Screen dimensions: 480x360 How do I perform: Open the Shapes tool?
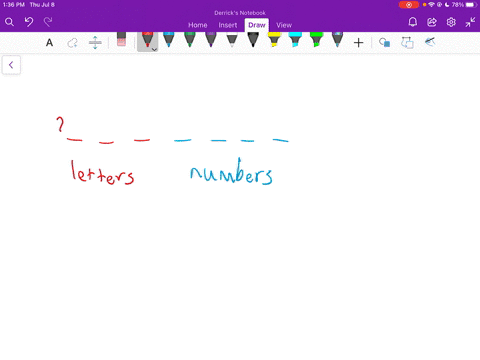point(385,43)
